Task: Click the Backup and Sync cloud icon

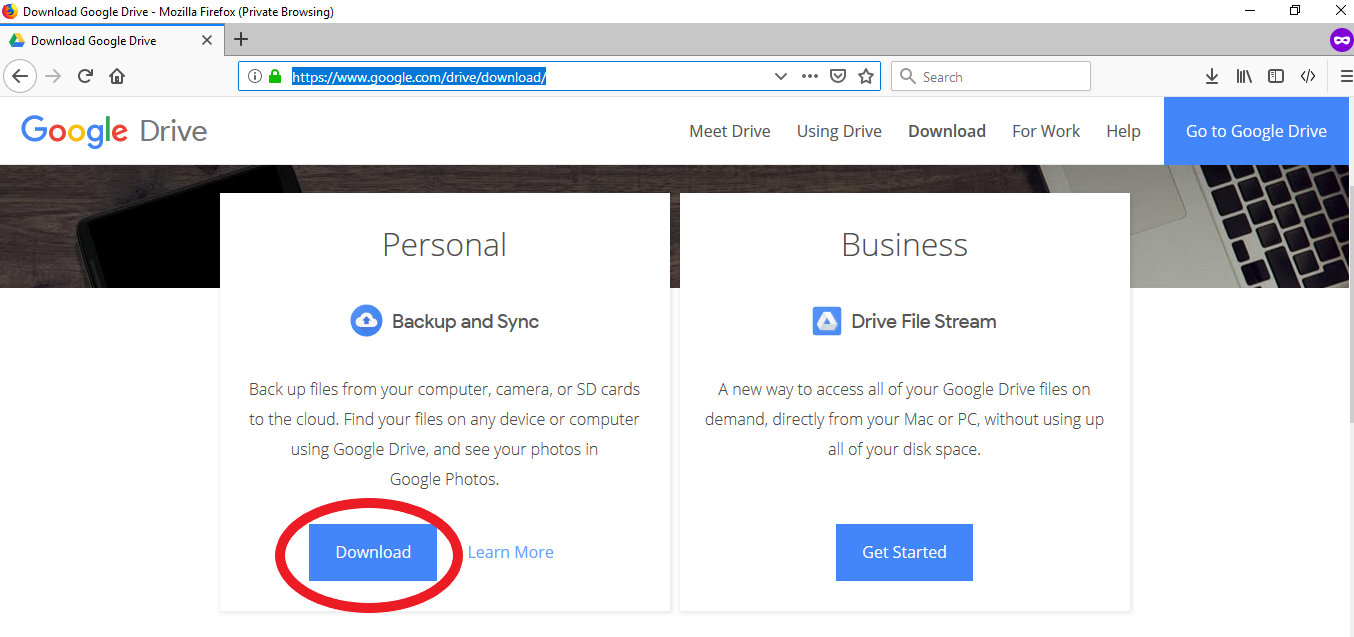Action: 366,321
